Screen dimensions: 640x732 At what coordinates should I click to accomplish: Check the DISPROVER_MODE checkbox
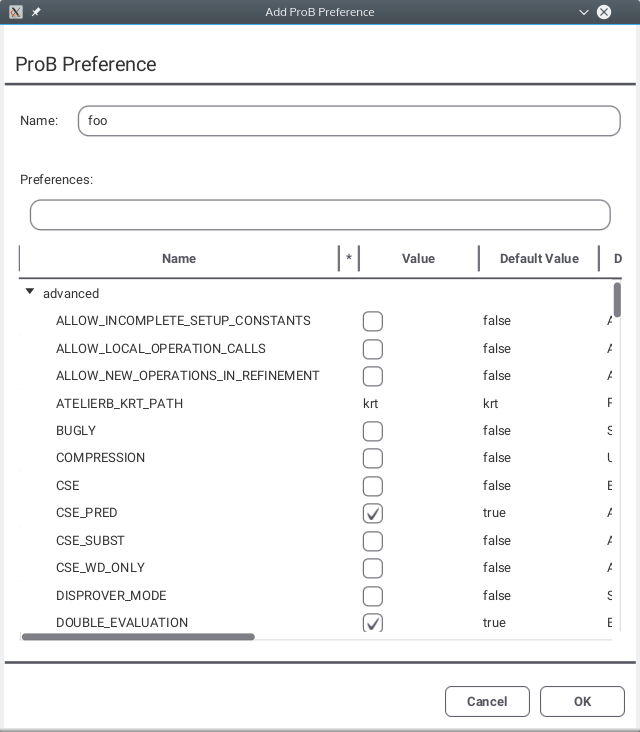[x=372, y=596]
